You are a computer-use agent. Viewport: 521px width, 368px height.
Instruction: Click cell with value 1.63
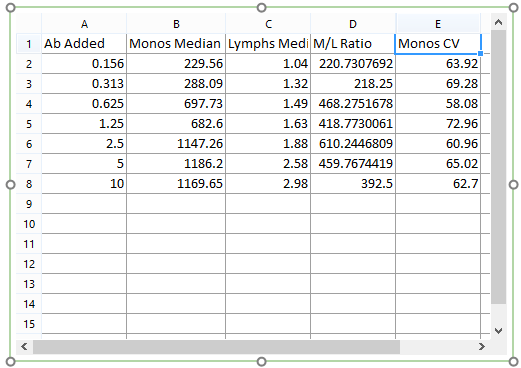(x=268, y=124)
